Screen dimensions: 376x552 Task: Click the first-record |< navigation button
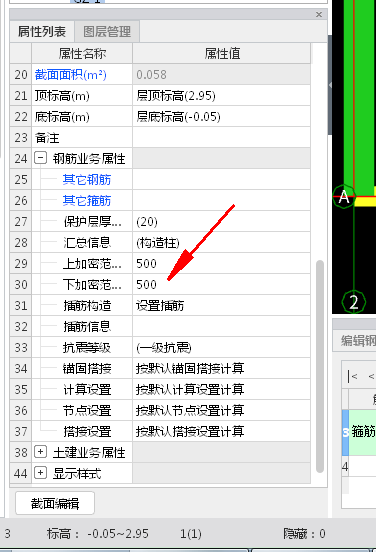coord(352,376)
